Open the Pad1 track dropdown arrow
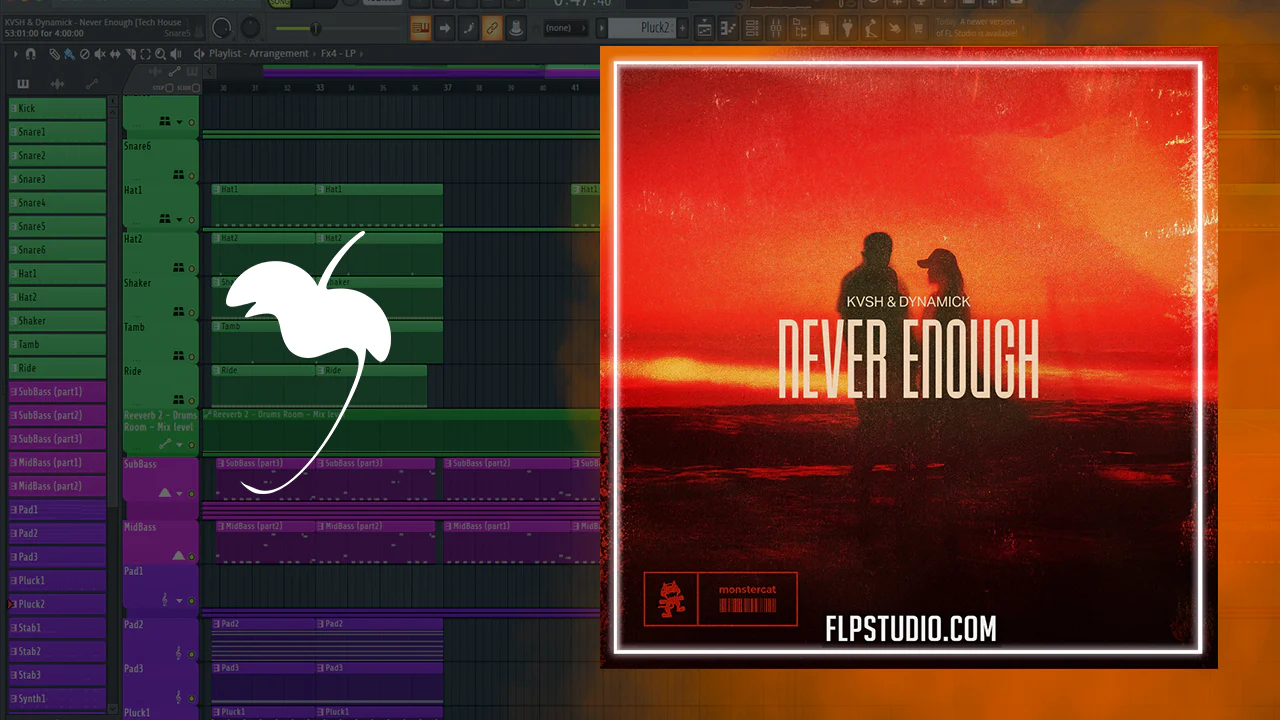This screenshot has width=1280, height=720. point(180,601)
